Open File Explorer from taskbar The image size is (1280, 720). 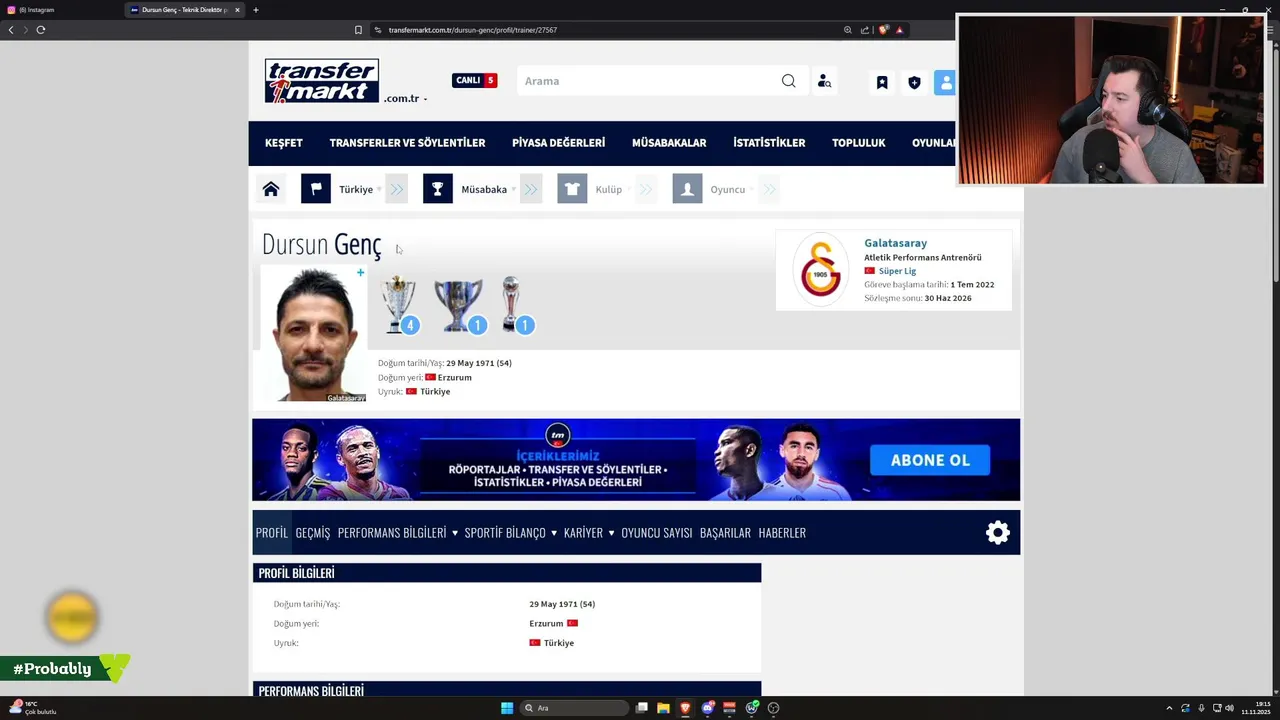click(x=663, y=708)
